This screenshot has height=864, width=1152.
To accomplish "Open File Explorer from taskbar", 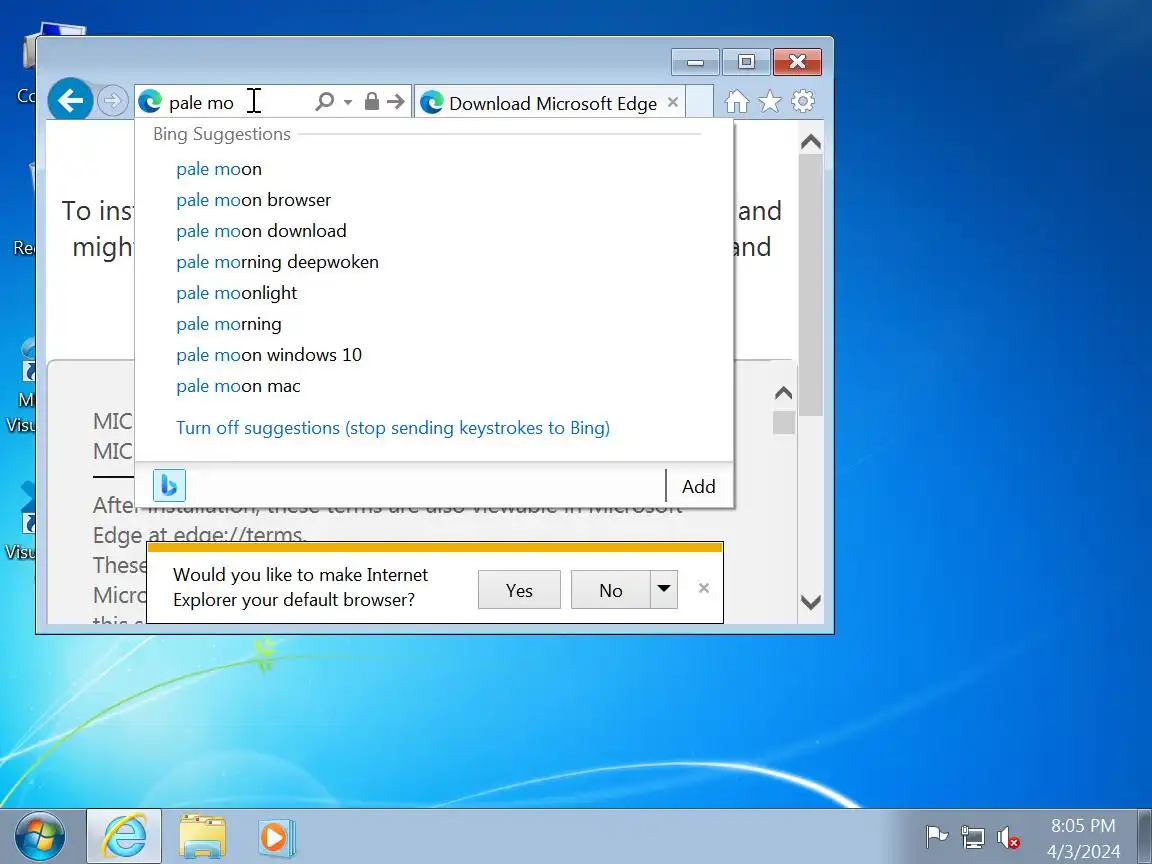I will coord(202,837).
